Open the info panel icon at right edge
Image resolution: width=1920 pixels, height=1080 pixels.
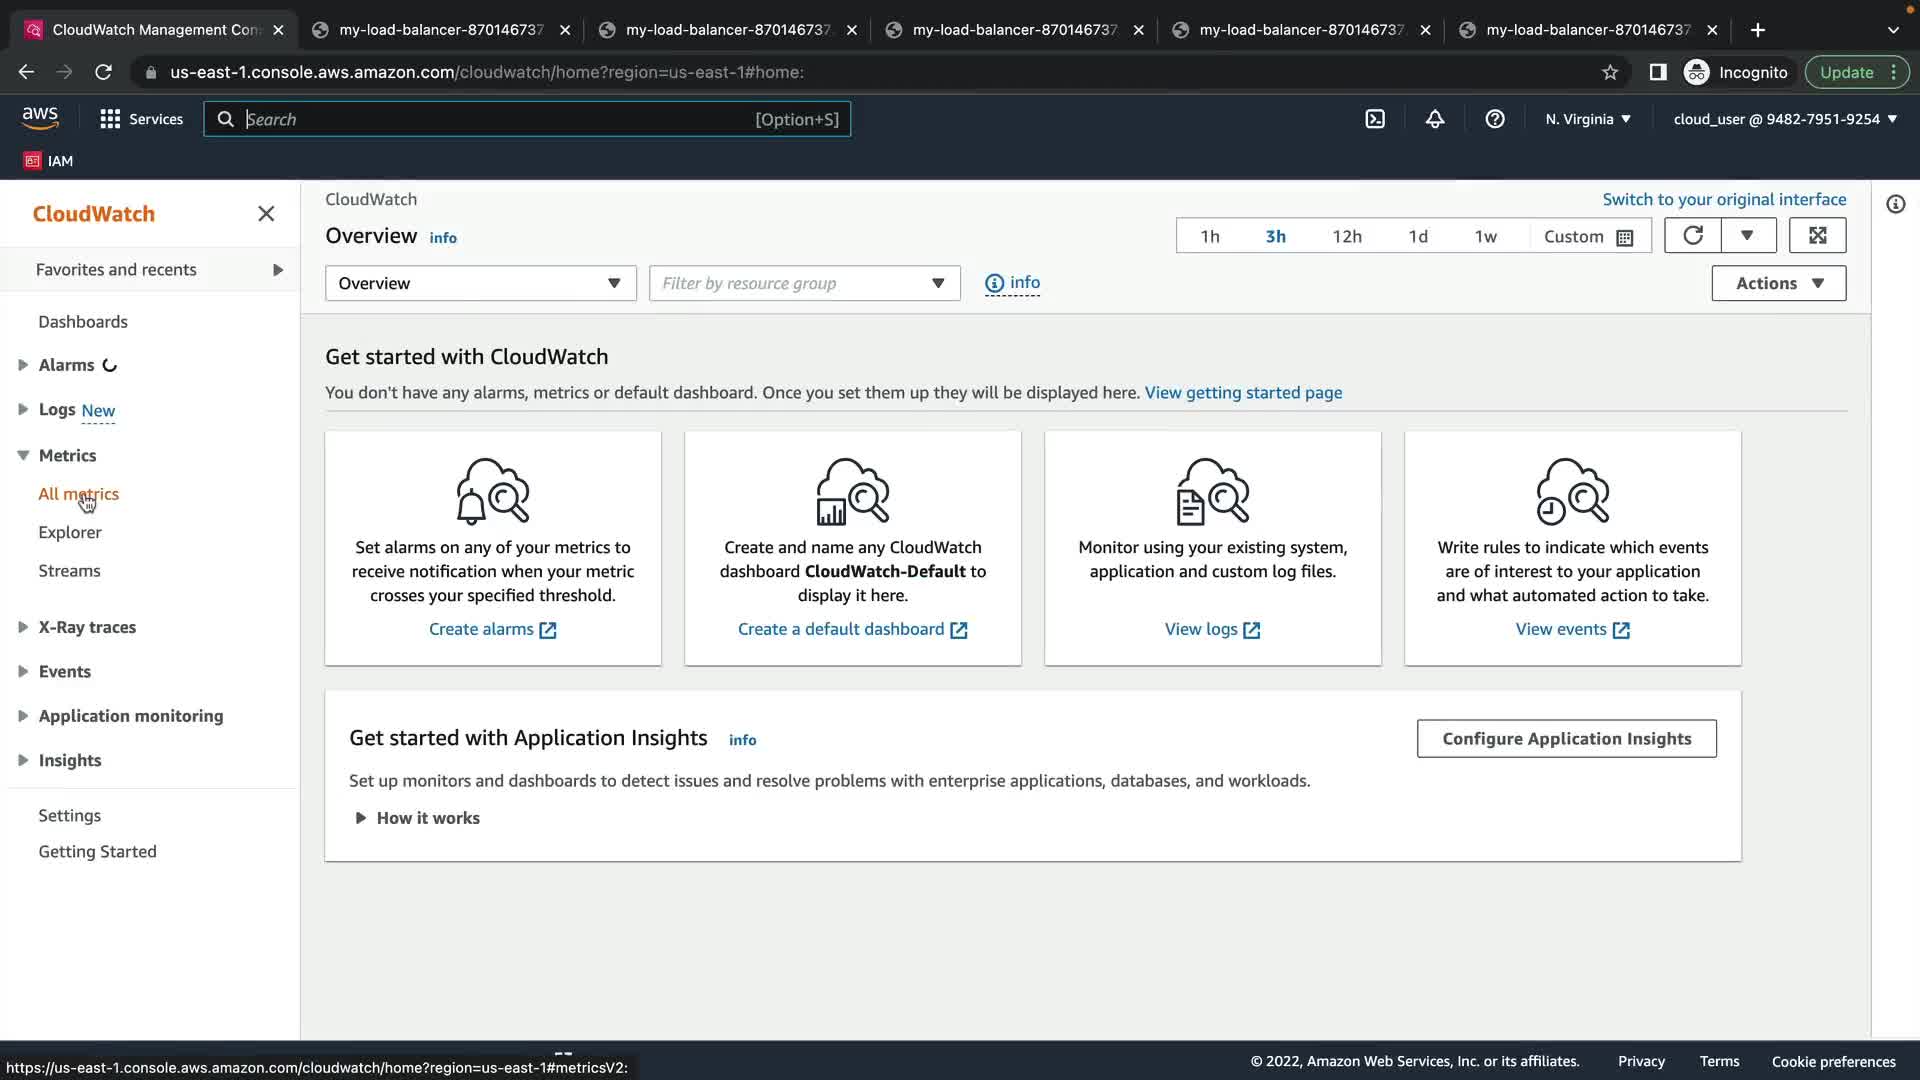1895,204
